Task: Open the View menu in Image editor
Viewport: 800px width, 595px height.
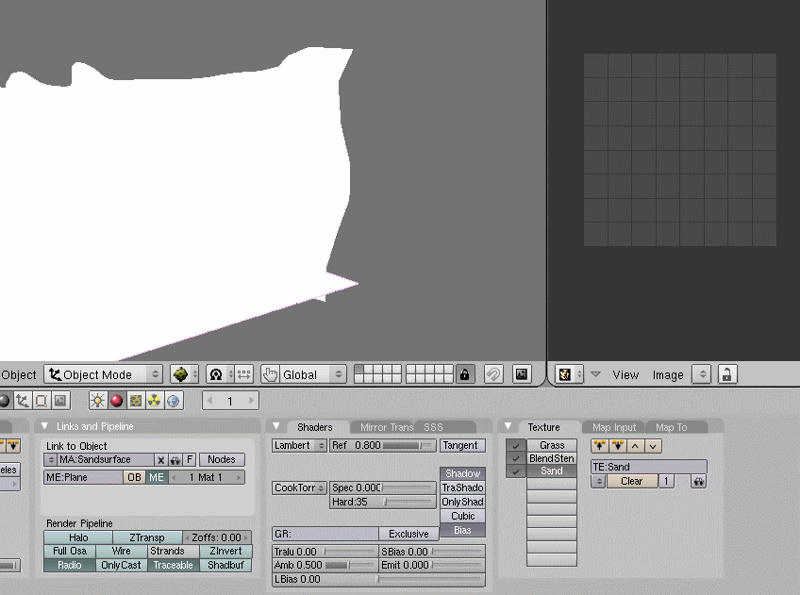Action: (x=626, y=375)
